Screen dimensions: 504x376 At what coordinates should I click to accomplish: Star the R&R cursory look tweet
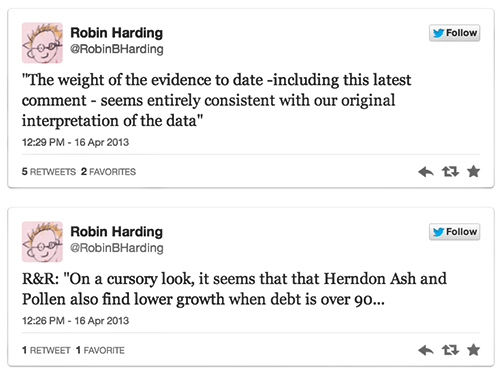point(473,350)
